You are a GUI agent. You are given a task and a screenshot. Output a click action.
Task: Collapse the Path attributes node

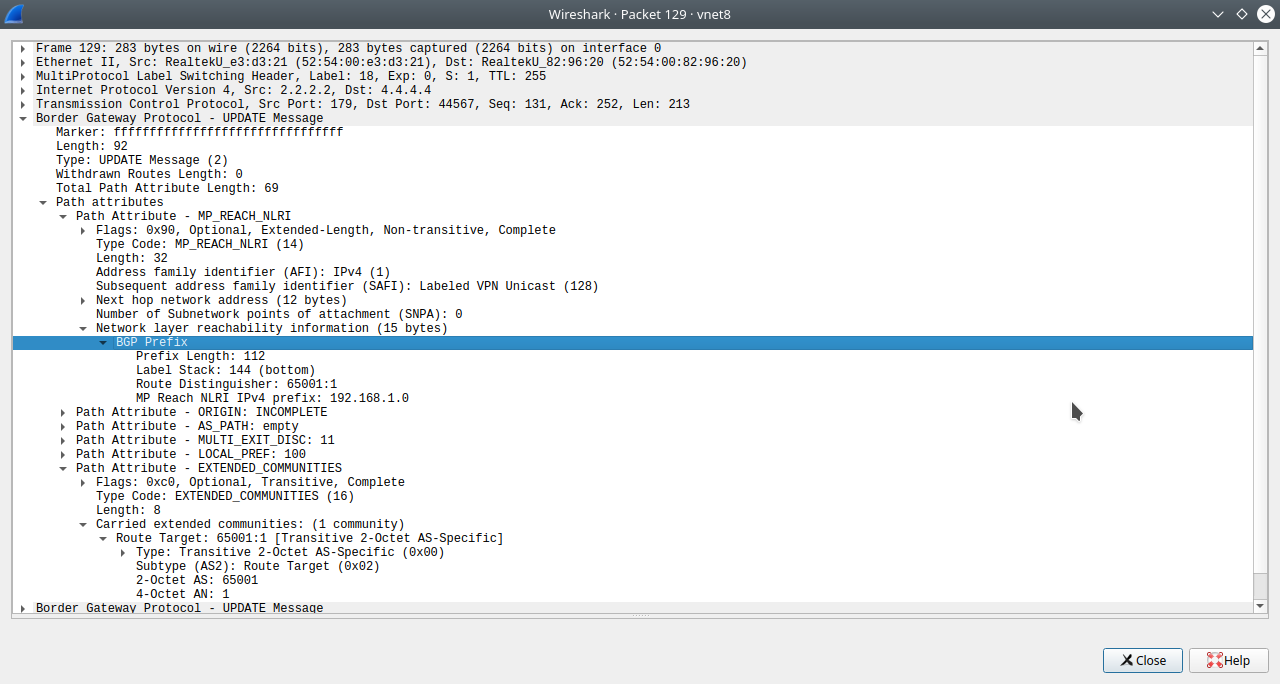(42, 202)
